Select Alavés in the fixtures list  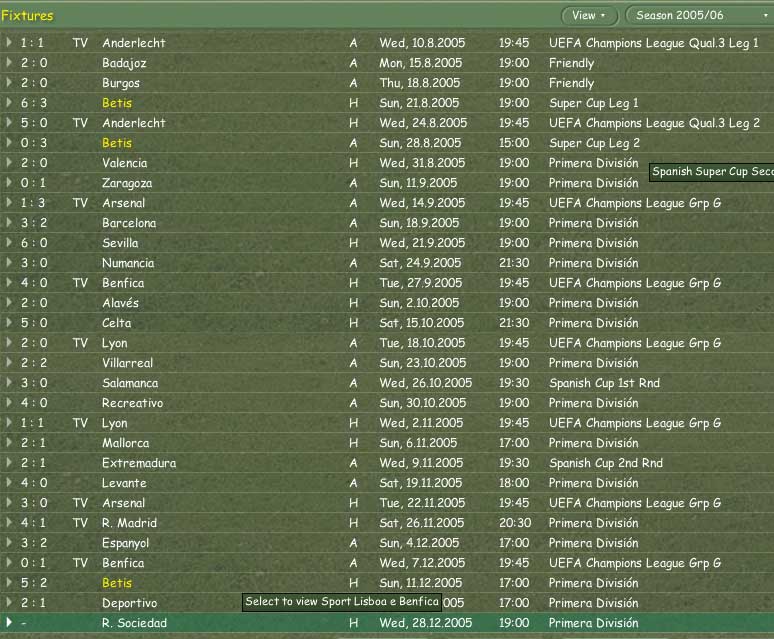pyautogui.click(x=120, y=303)
